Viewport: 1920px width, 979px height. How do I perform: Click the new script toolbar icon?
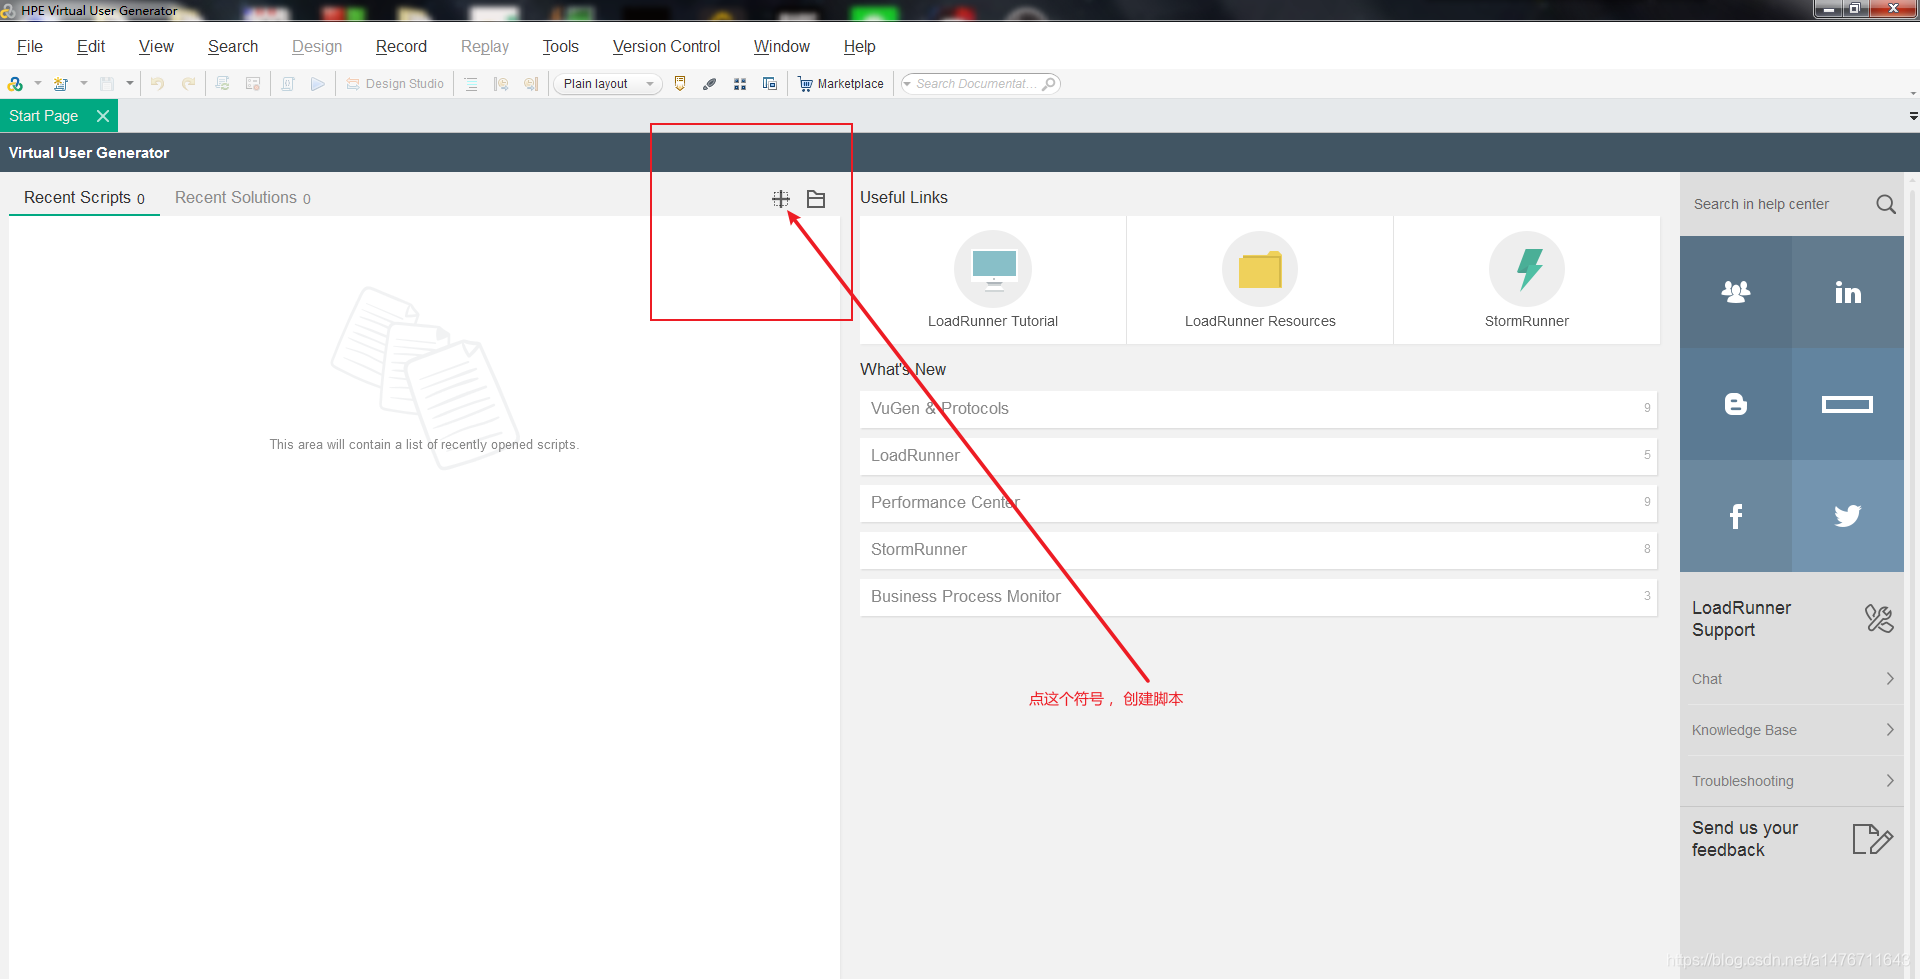pyautogui.click(x=15, y=84)
